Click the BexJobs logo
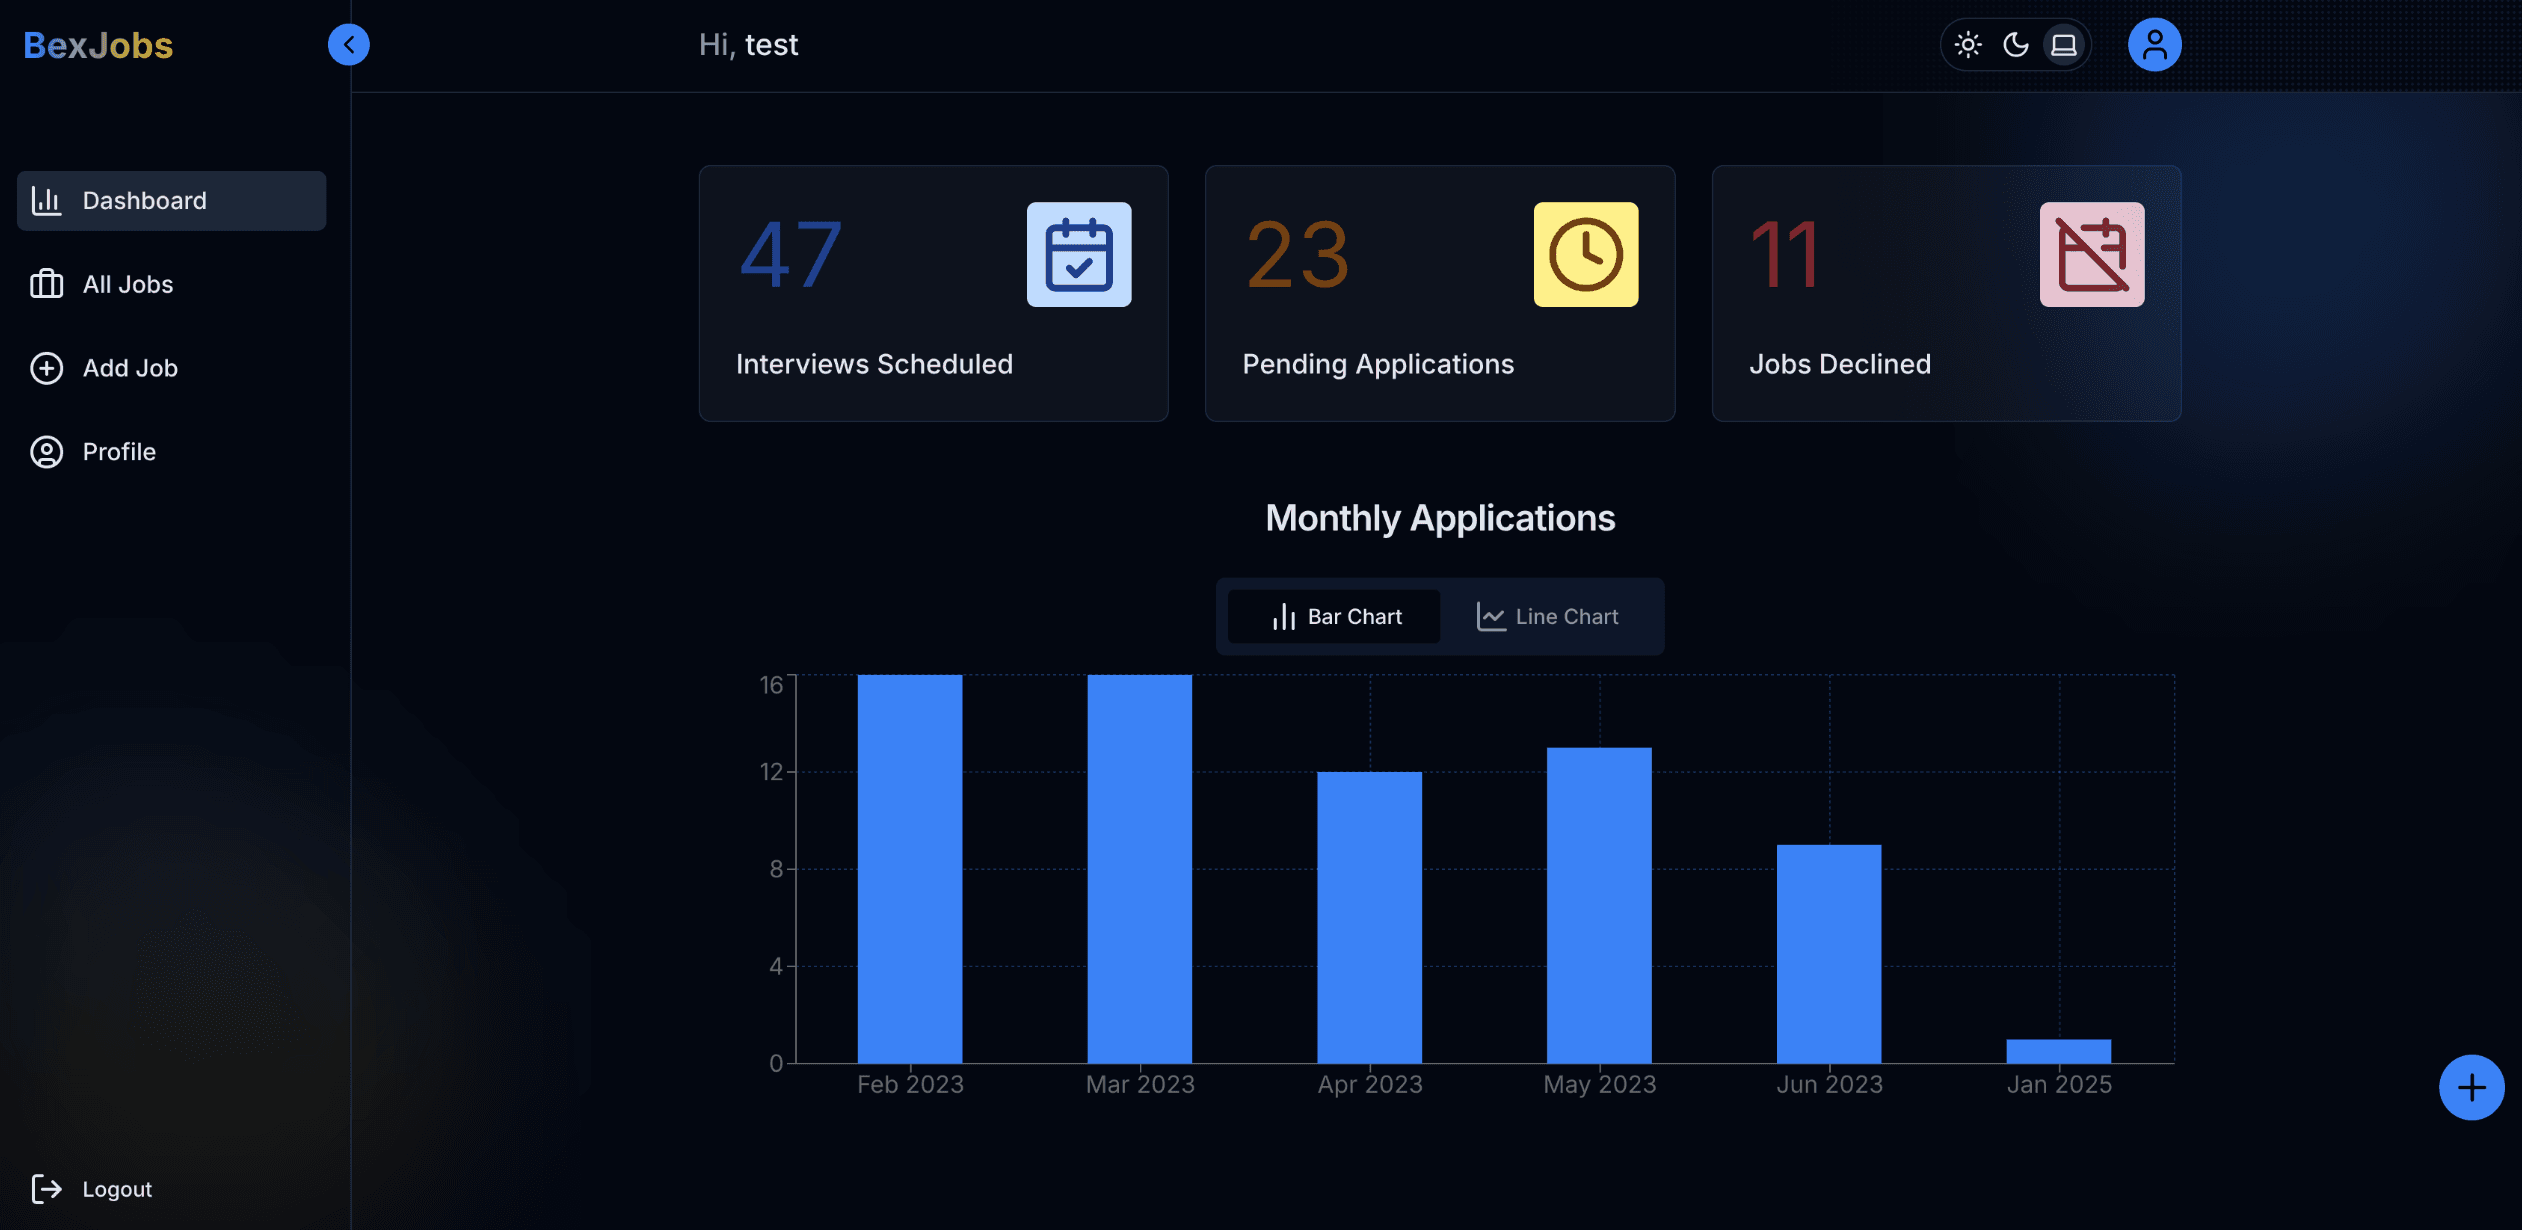The width and height of the screenshot is (2522, 1230). (97, 44)
